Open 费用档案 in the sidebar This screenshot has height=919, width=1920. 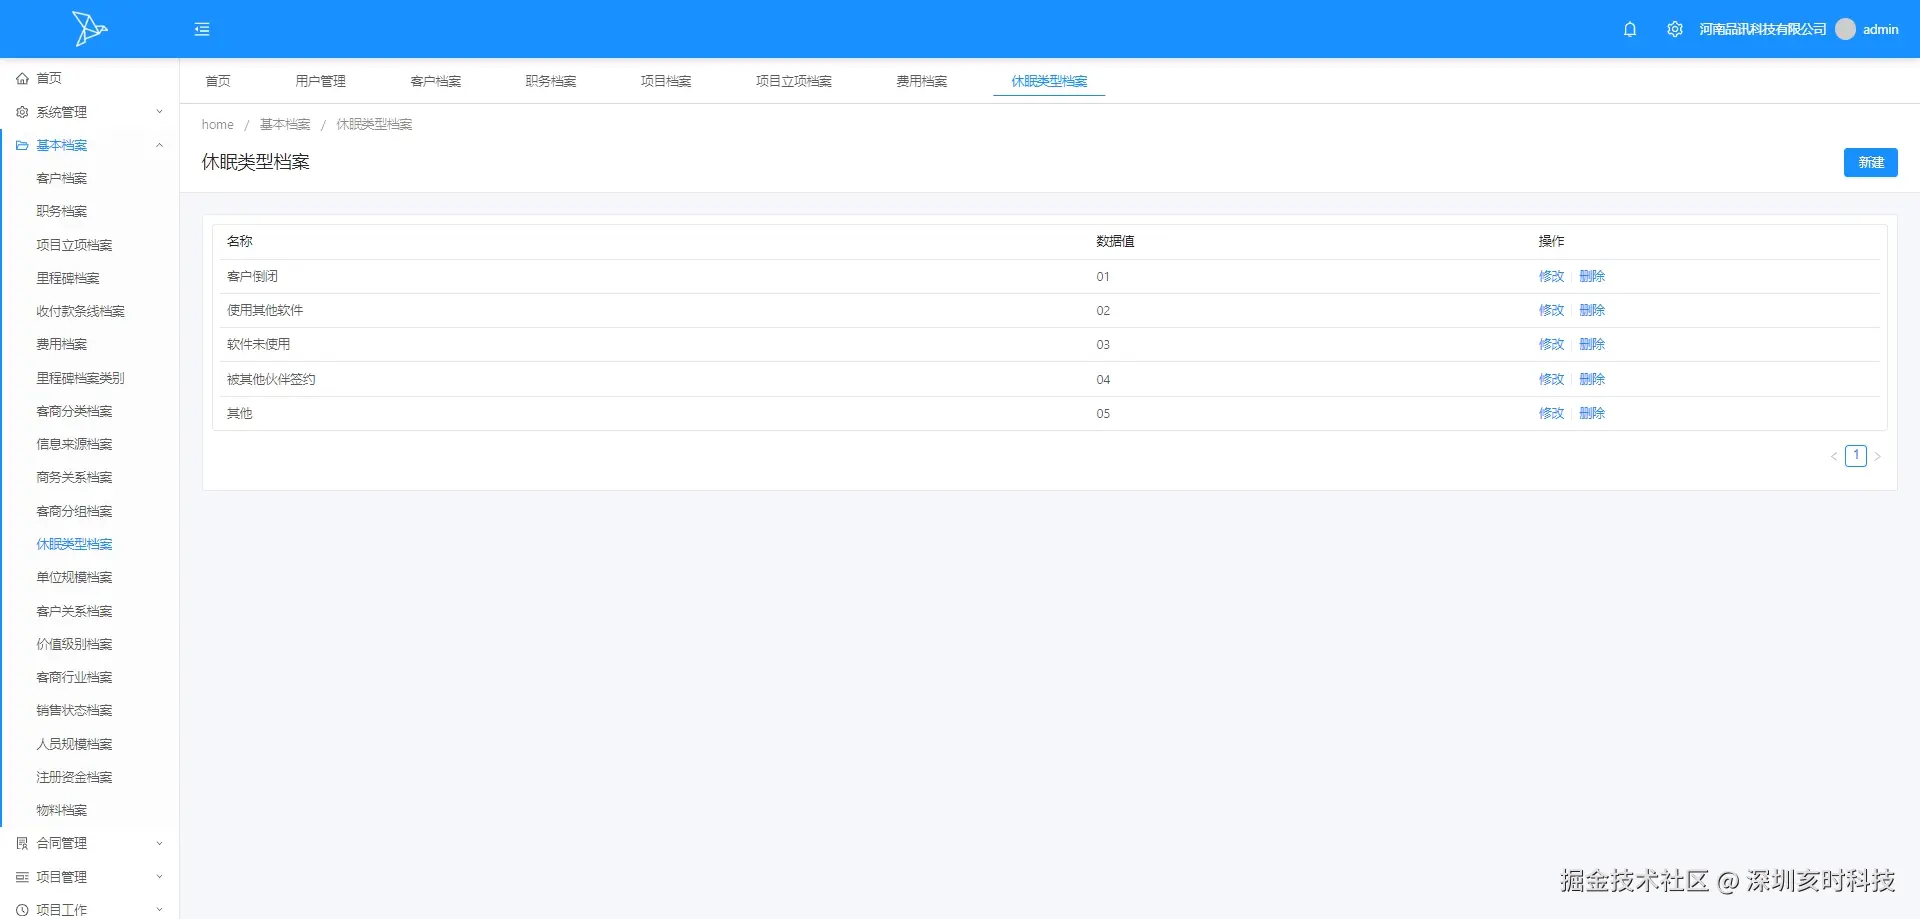tap(62, 344)
